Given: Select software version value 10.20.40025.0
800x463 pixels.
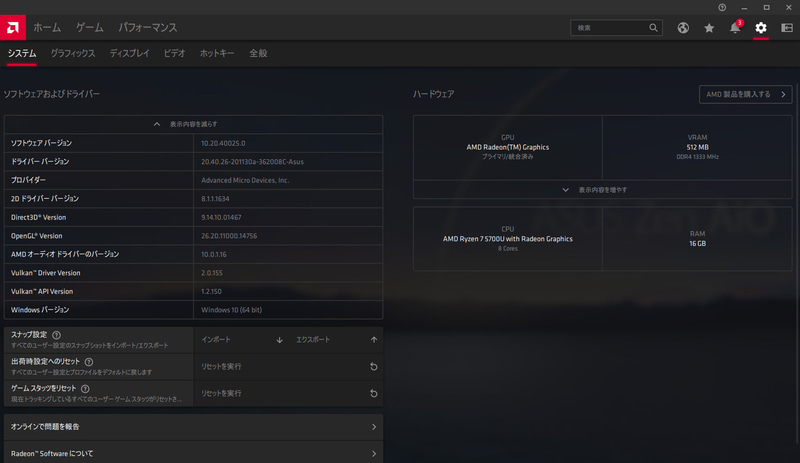Looking at the screenshot, I should pos(223,143).
